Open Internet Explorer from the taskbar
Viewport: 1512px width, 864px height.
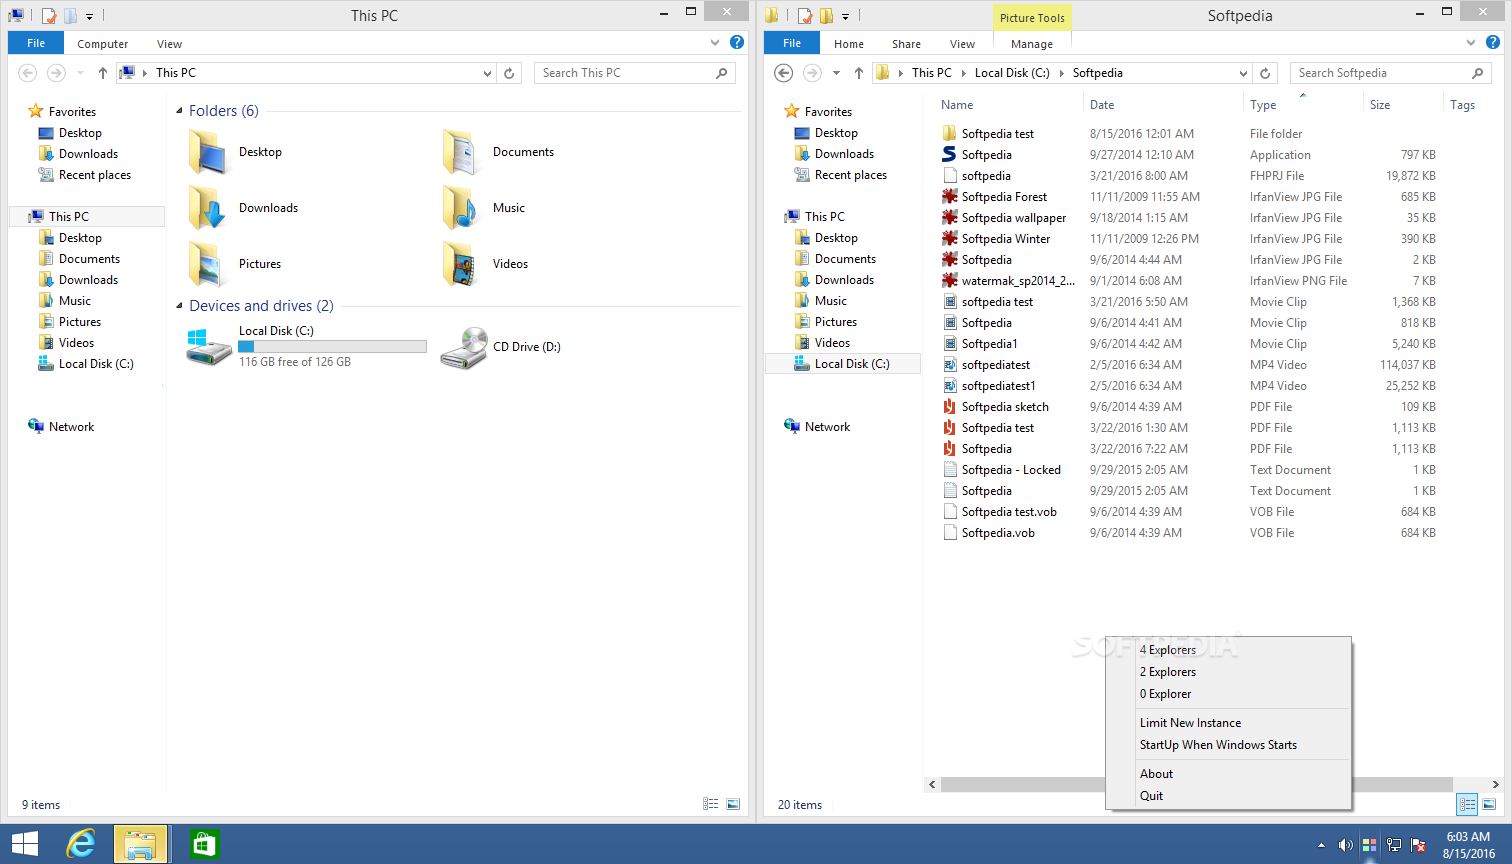pyautogui.click(x=81, y=844)
